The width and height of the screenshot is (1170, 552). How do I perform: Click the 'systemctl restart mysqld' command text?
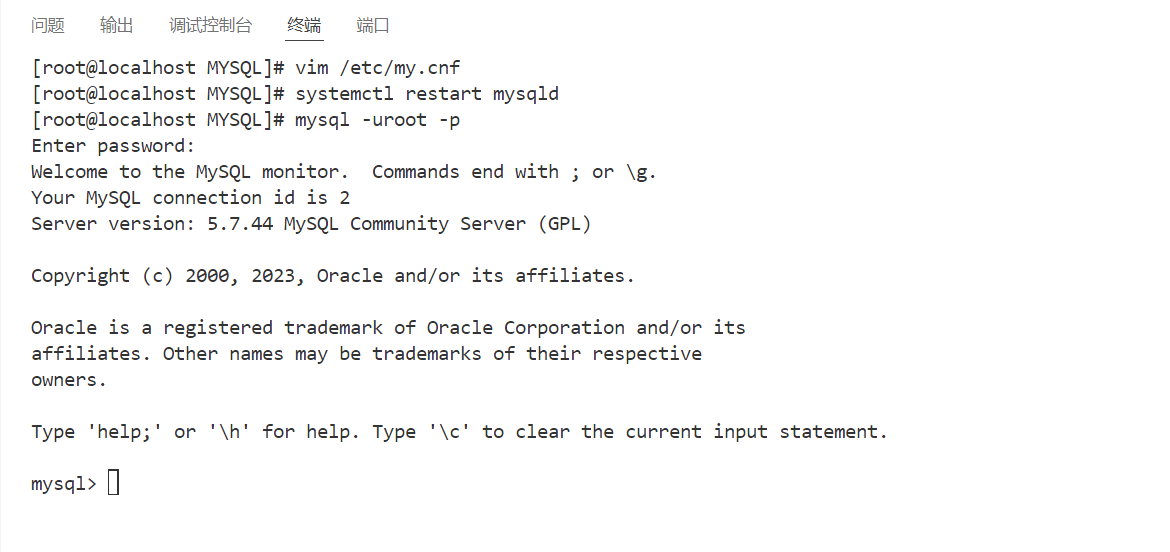tap(428, 94)
